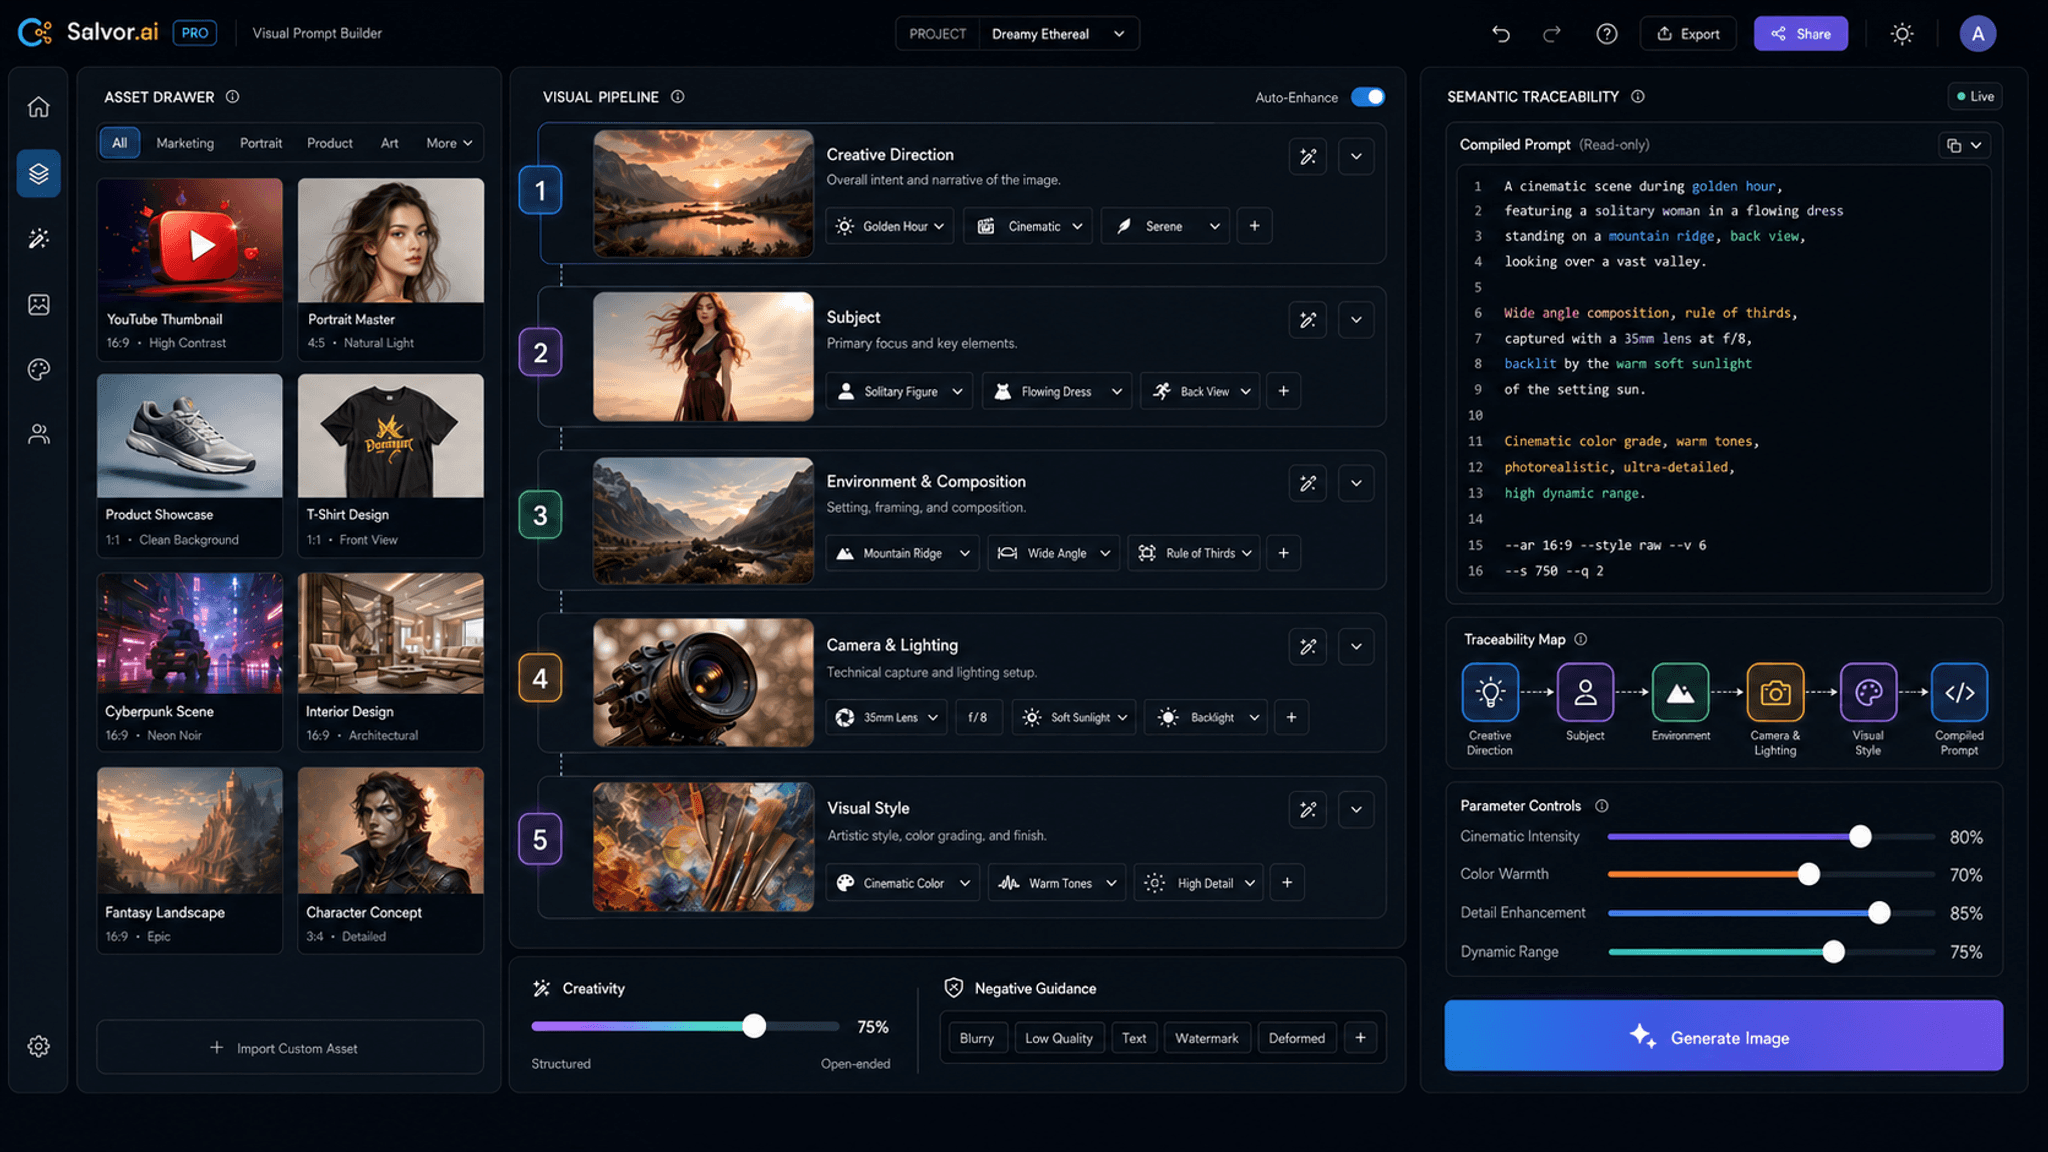Click the magic enhance icon for Visual Style

click(x=1307, y=809)
